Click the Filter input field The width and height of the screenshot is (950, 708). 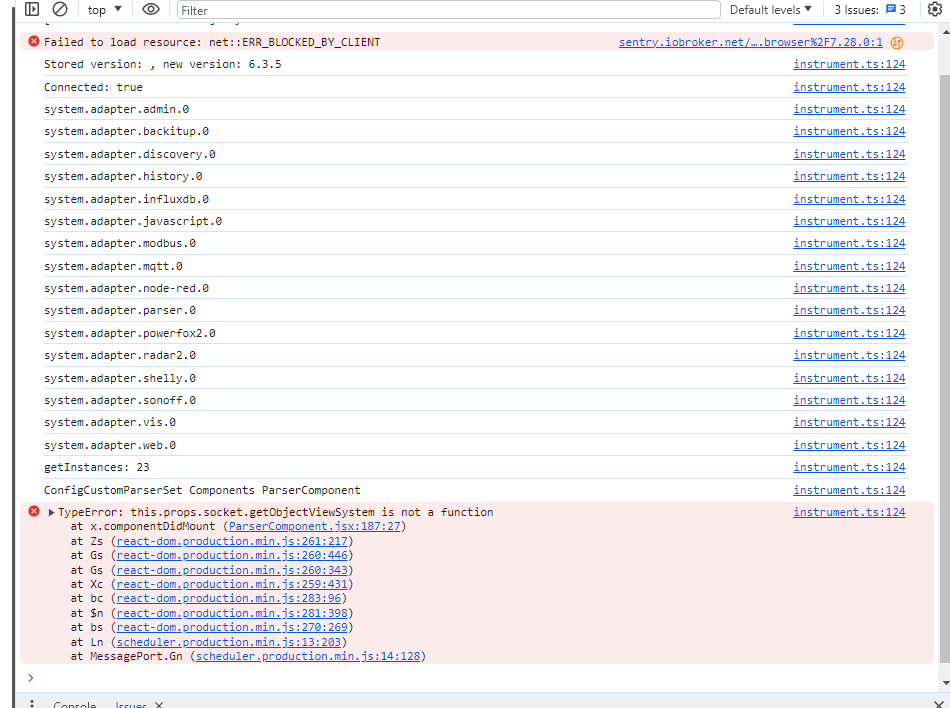pos(450,9)
